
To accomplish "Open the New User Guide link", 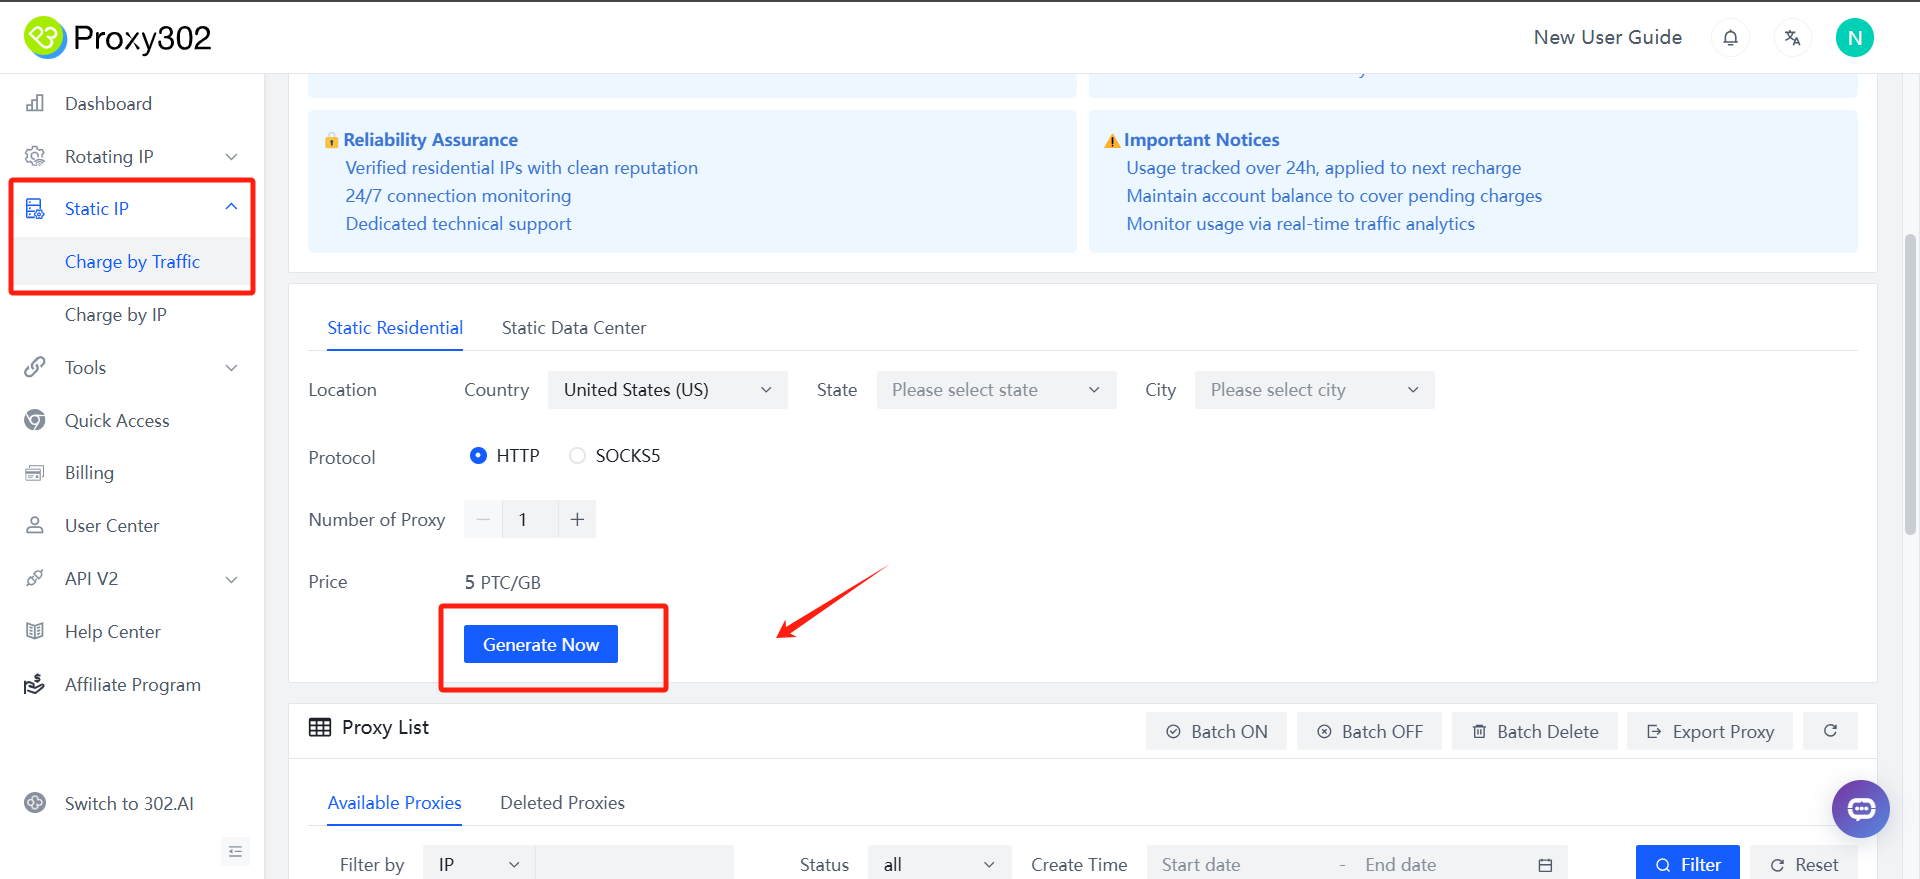I will pos(1608,38).
